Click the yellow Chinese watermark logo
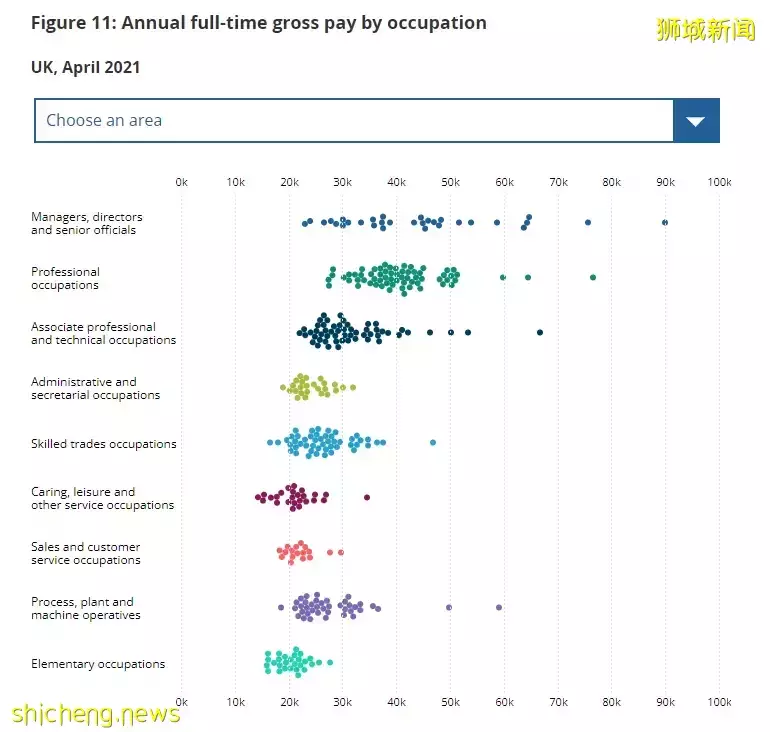Viewport: 770px width, 732px height. click(x=706, y=29)
